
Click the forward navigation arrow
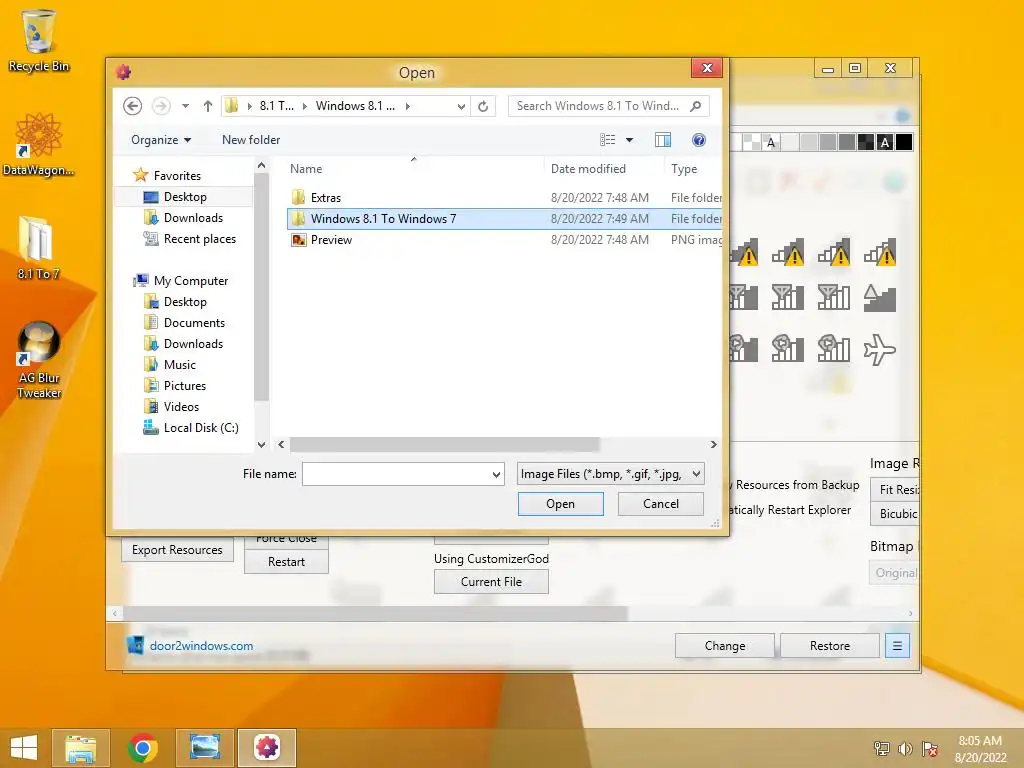coord(161,106)
